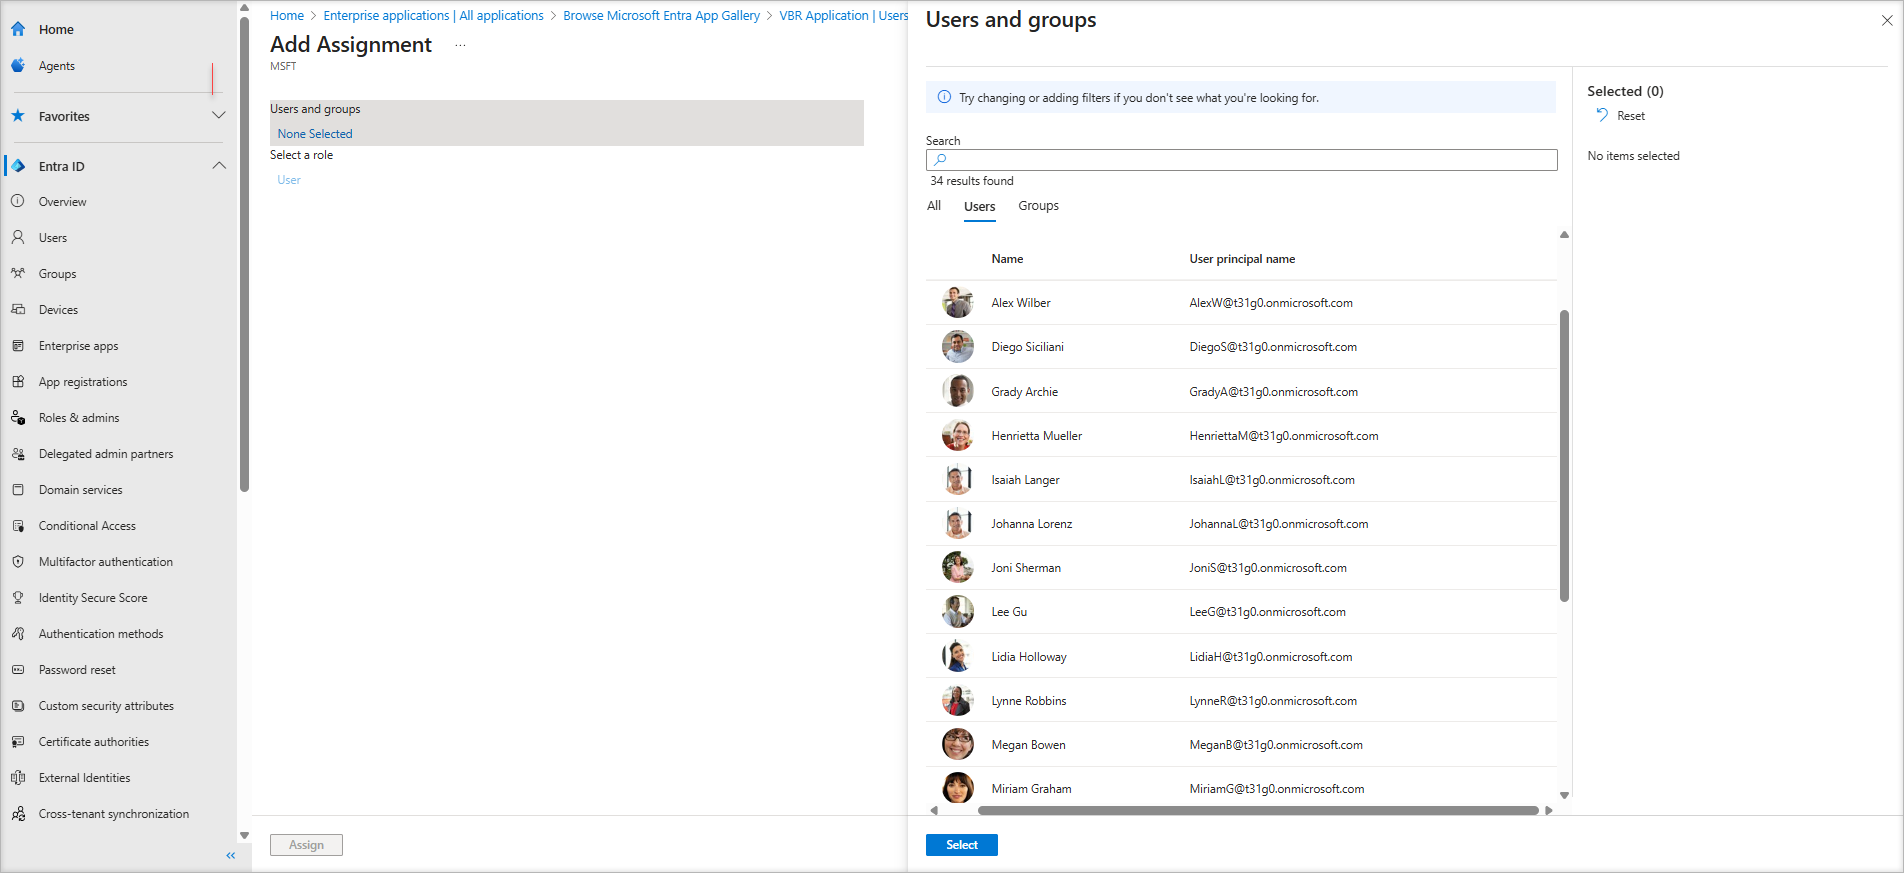Screen dimensions: 1904x873
Task: Click the Home icon in sidebar
Action: click(x=18, y=29)
